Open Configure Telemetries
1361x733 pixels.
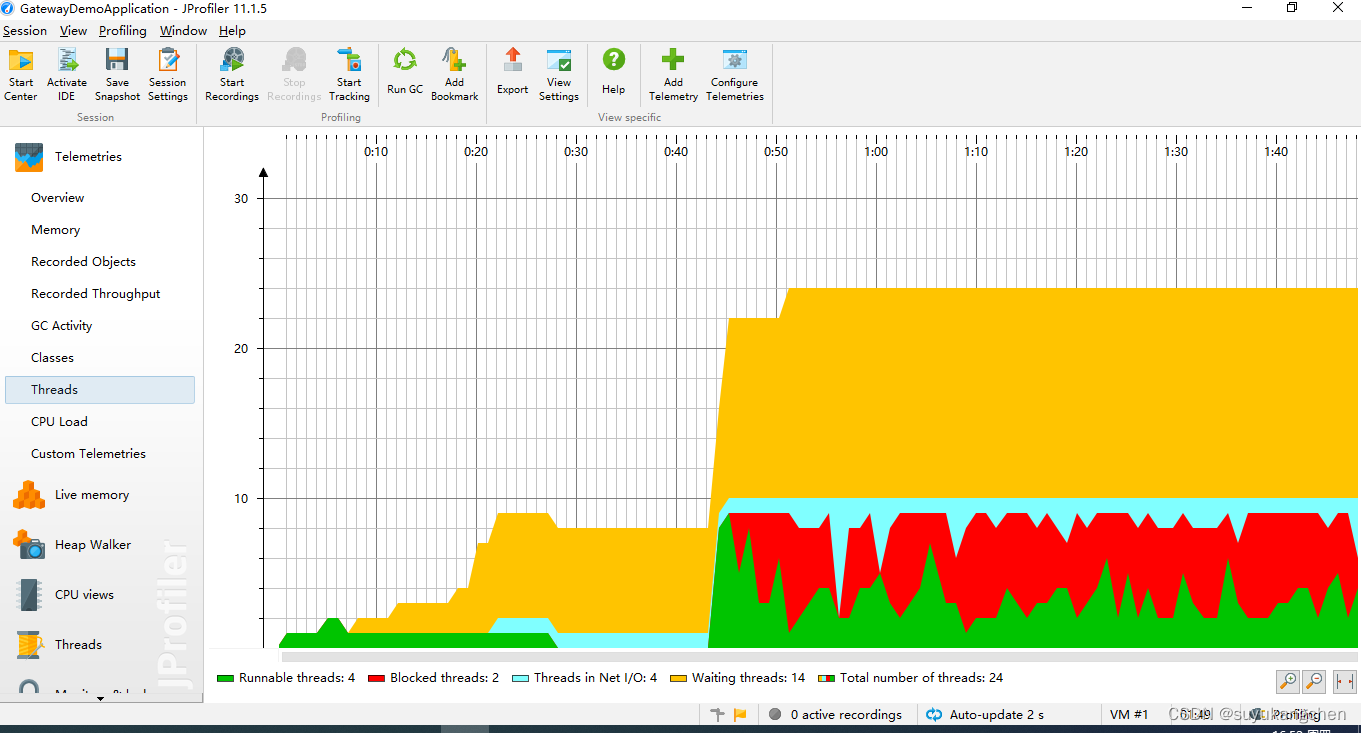pyautogui.click(x=735, y=75)
